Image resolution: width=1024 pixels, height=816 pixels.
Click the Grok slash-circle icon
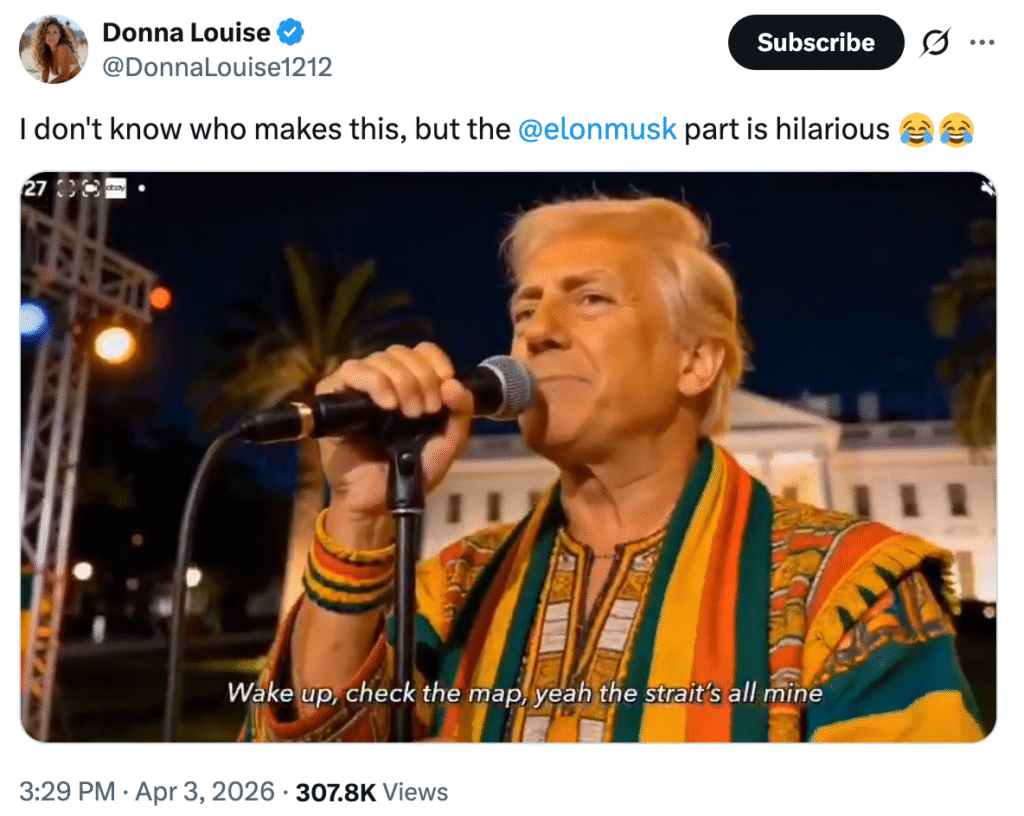click(936, 42)
